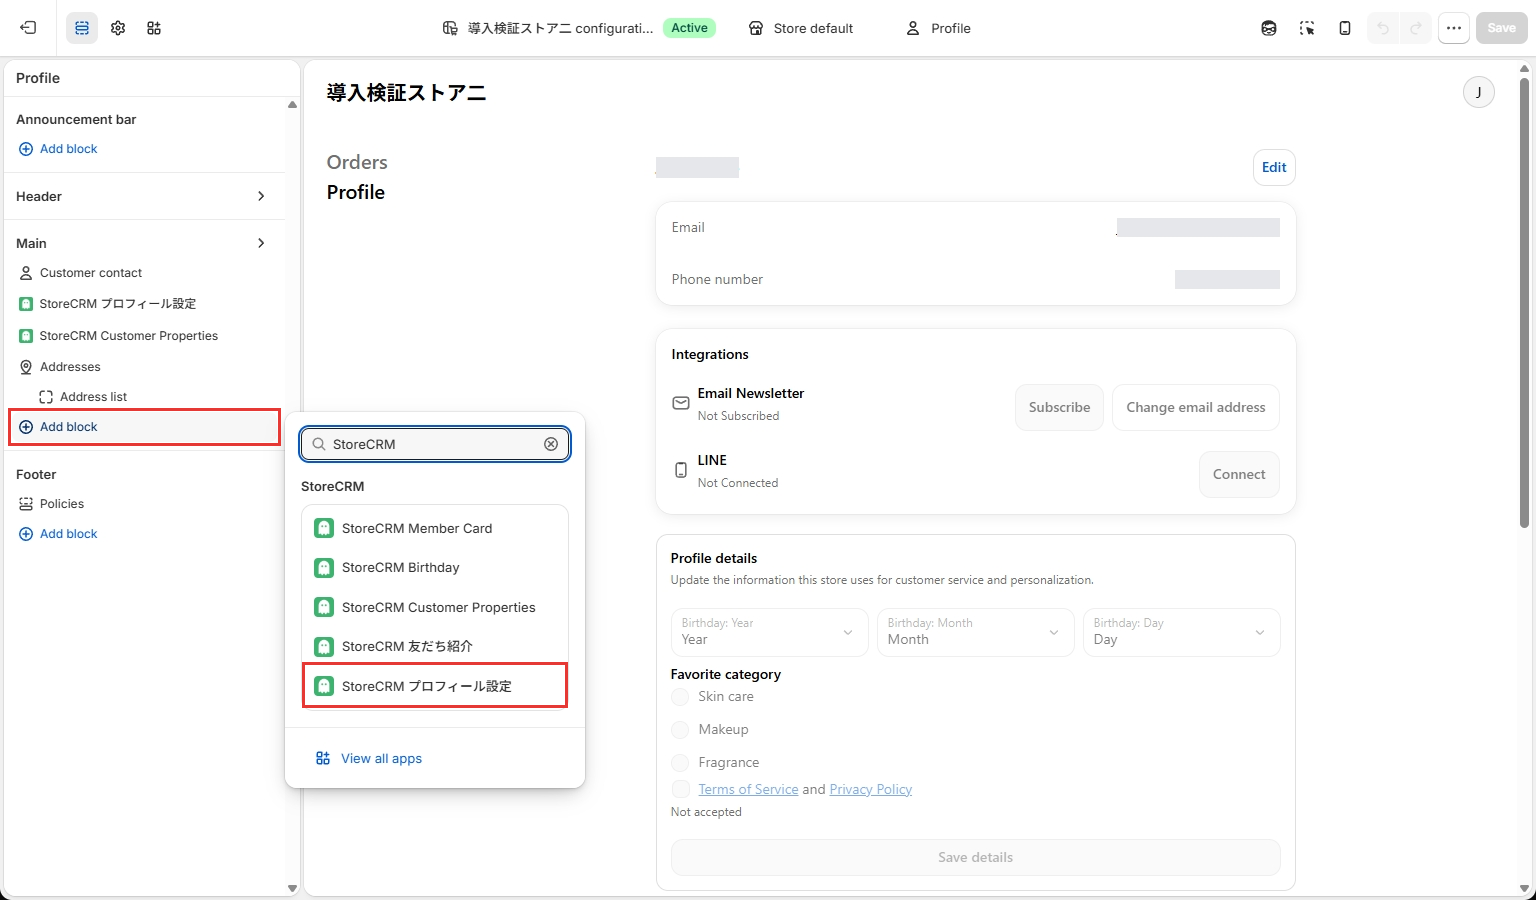Click the J avatar icon
This screenshot has height=900, width=1536.
[x=1479, y=92]
